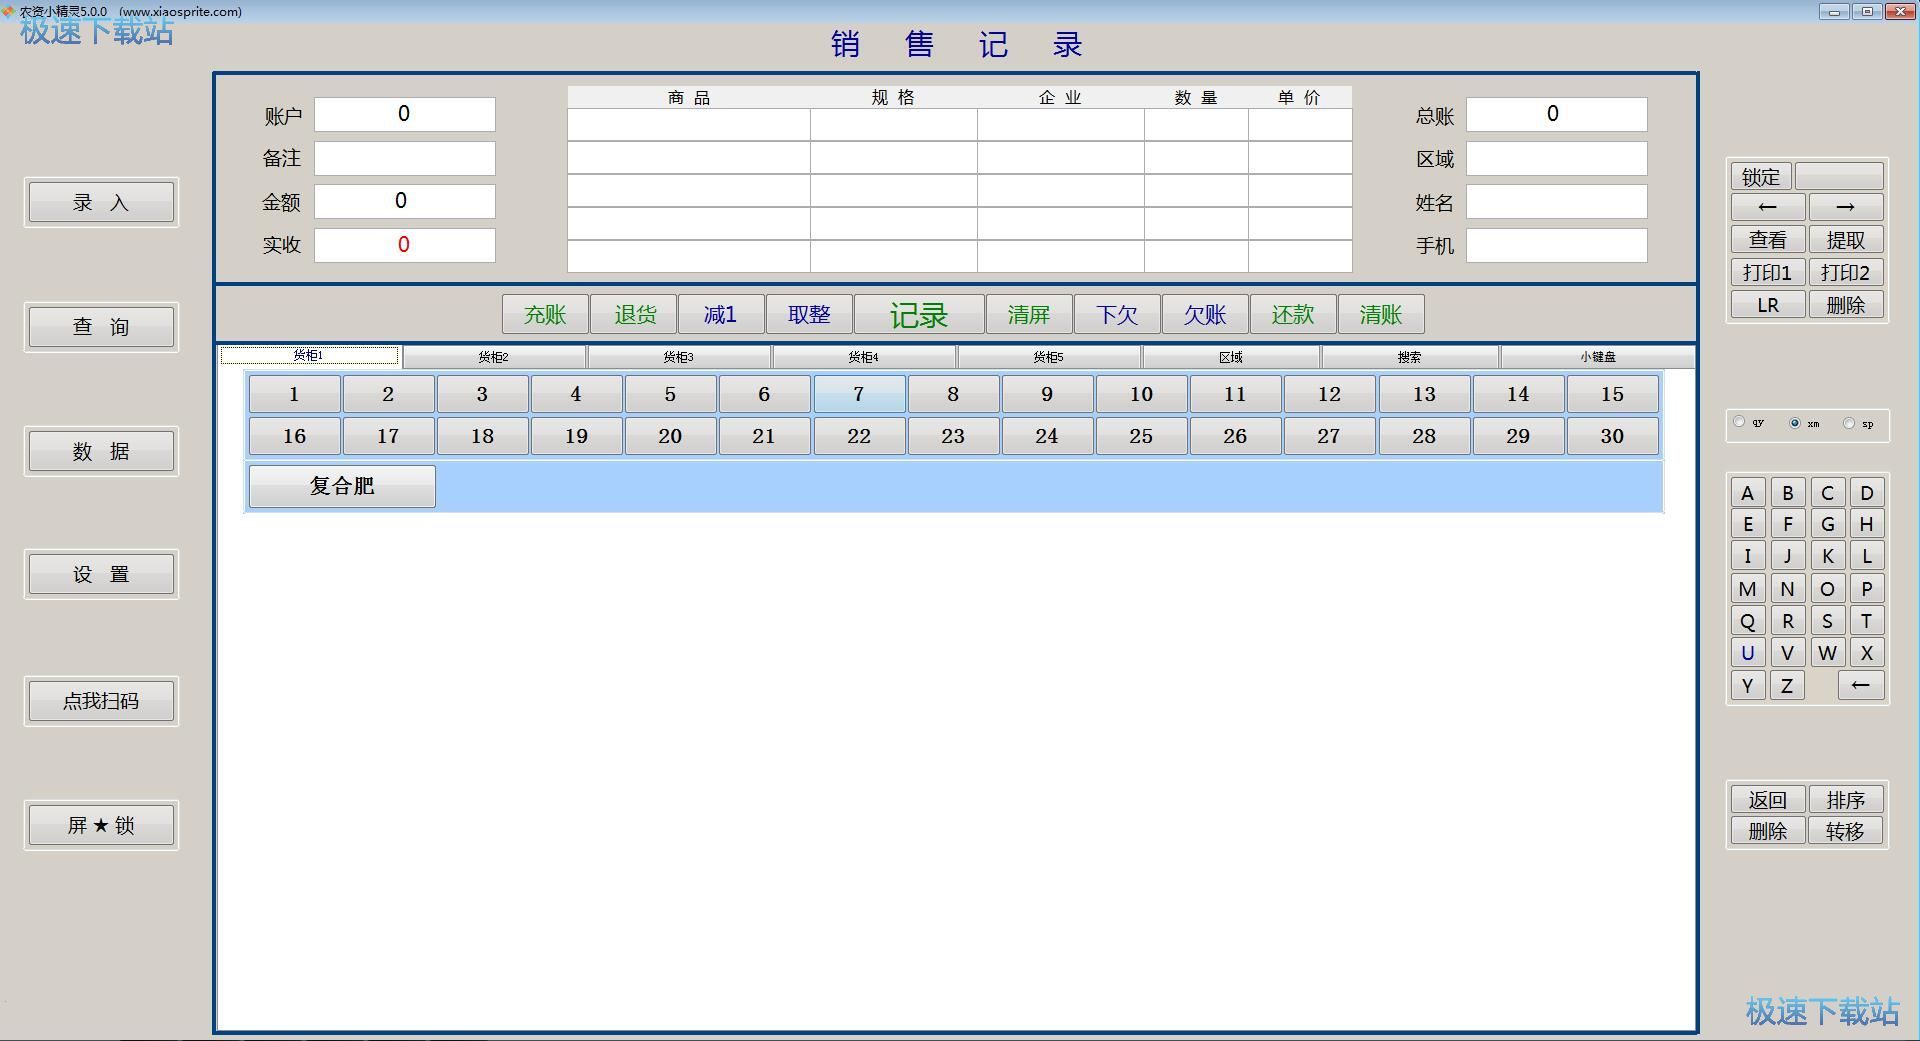Select shelf number 1 button

pyautogui.click(x=294, y=394)
